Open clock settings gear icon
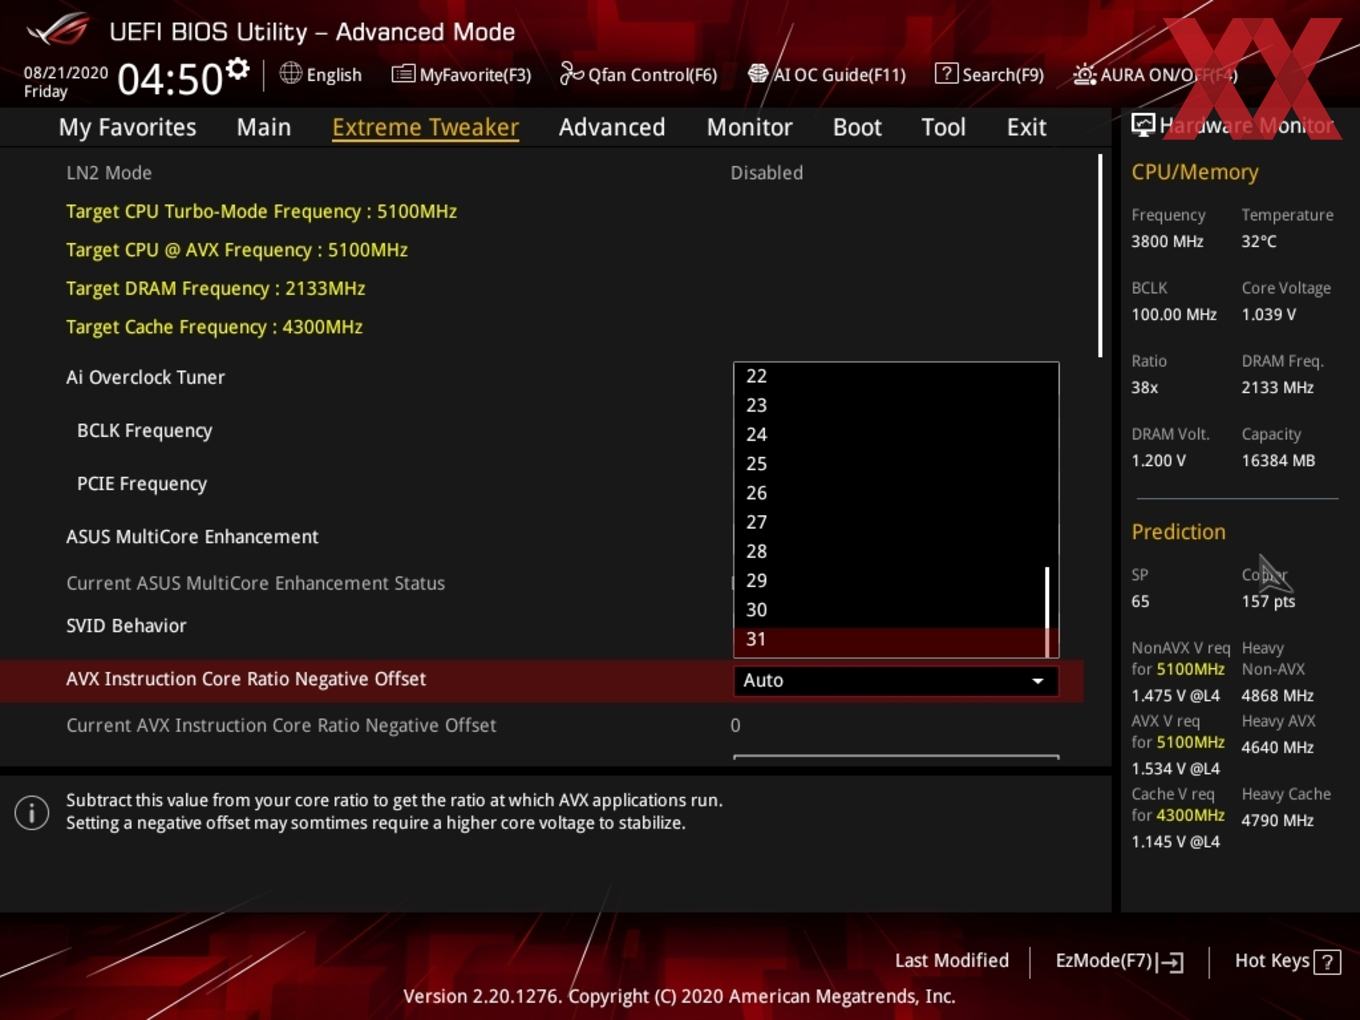 pos(237,69)
